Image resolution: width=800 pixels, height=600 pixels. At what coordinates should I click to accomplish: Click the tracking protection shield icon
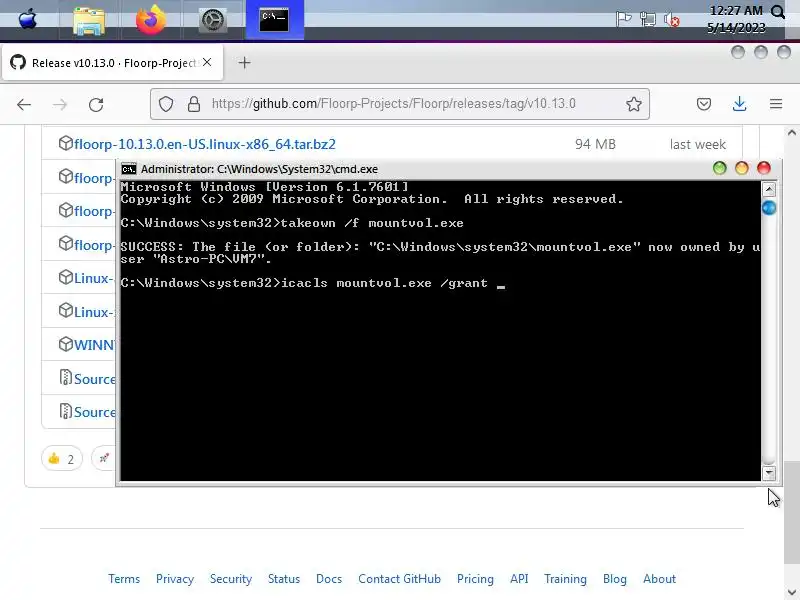coord(166,104)
